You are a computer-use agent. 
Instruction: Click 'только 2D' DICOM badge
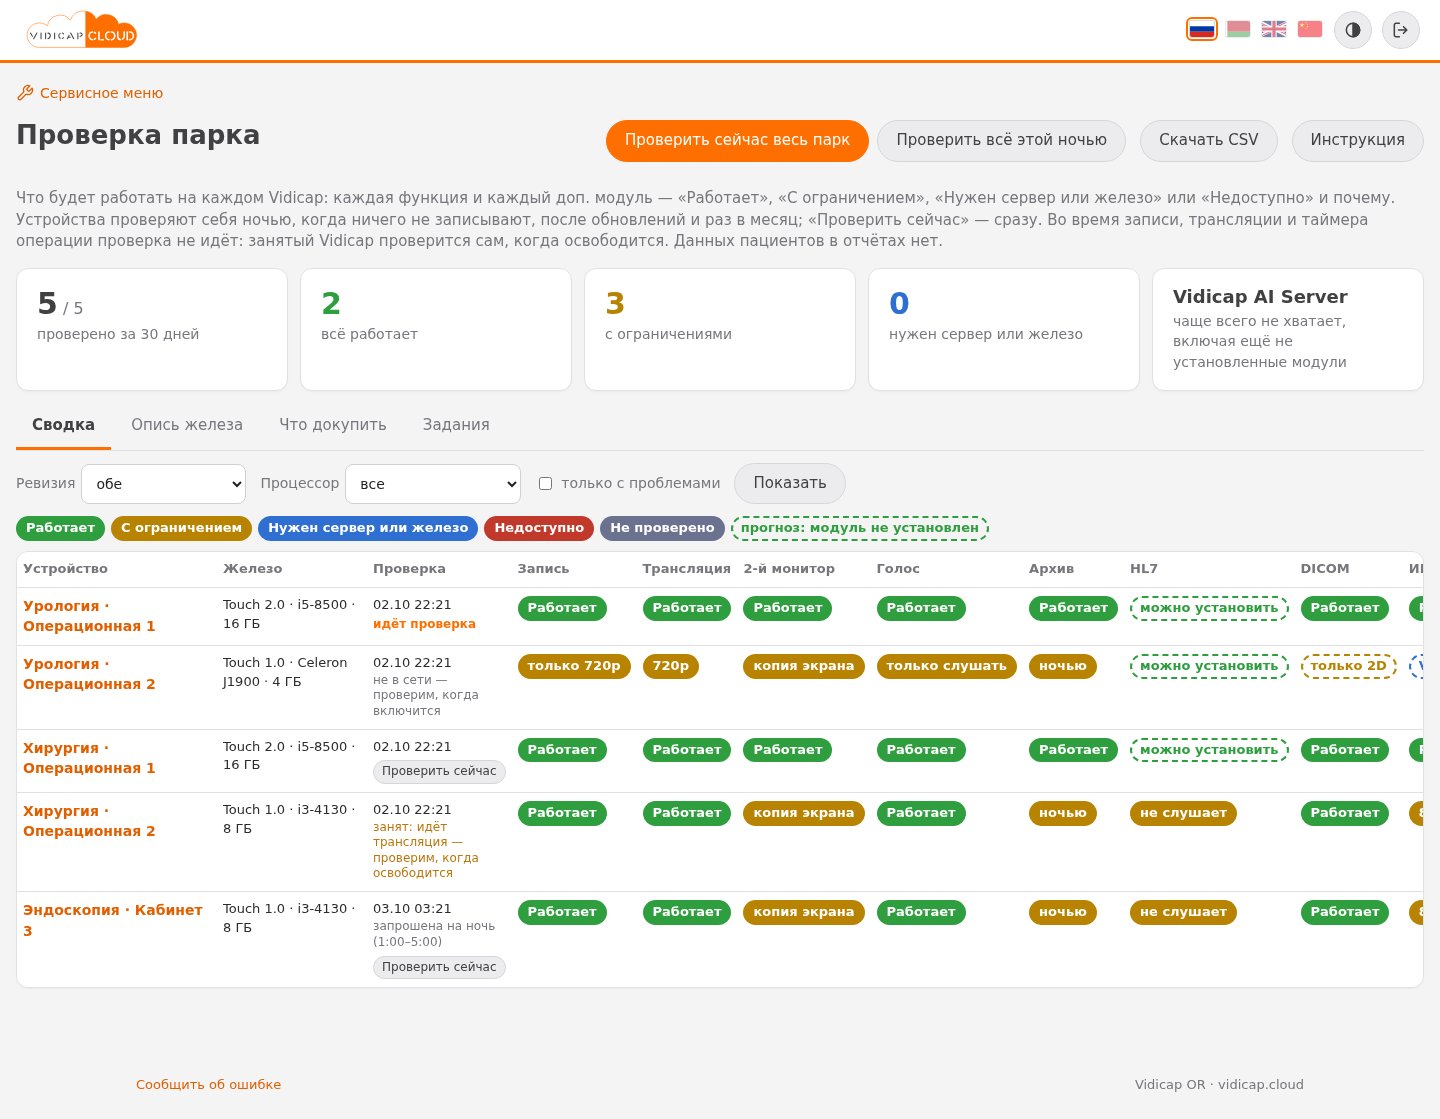(x=1348, y=666)
